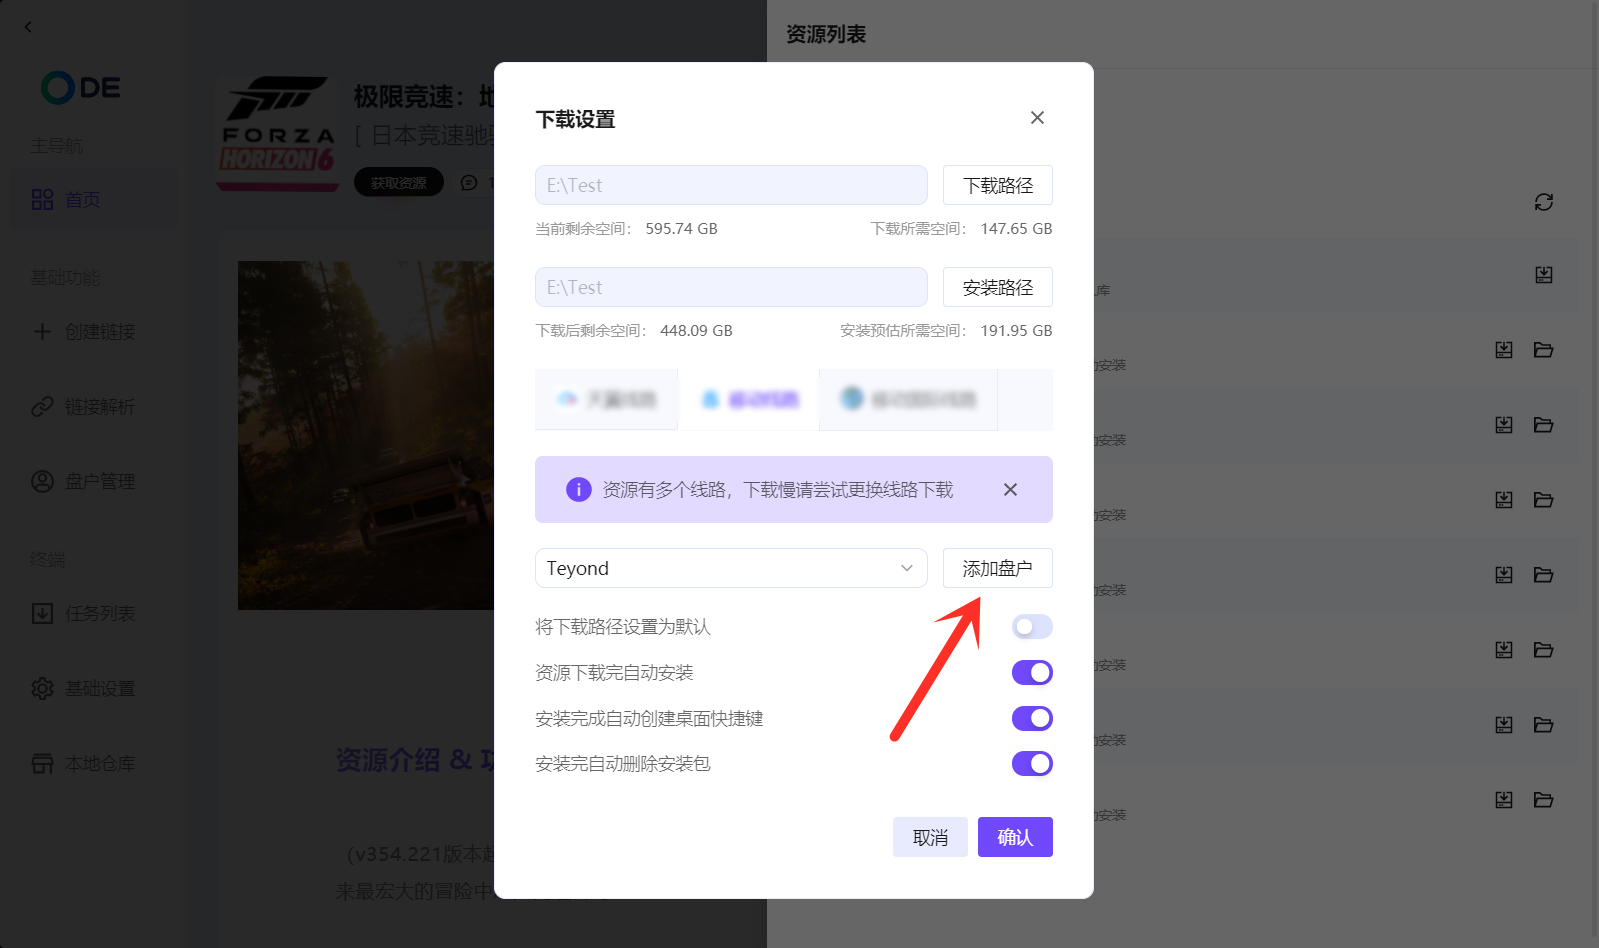This screenshot has width=1599, height=948.
Task: Go back using the top-left arrow
Action: (28, 27)
